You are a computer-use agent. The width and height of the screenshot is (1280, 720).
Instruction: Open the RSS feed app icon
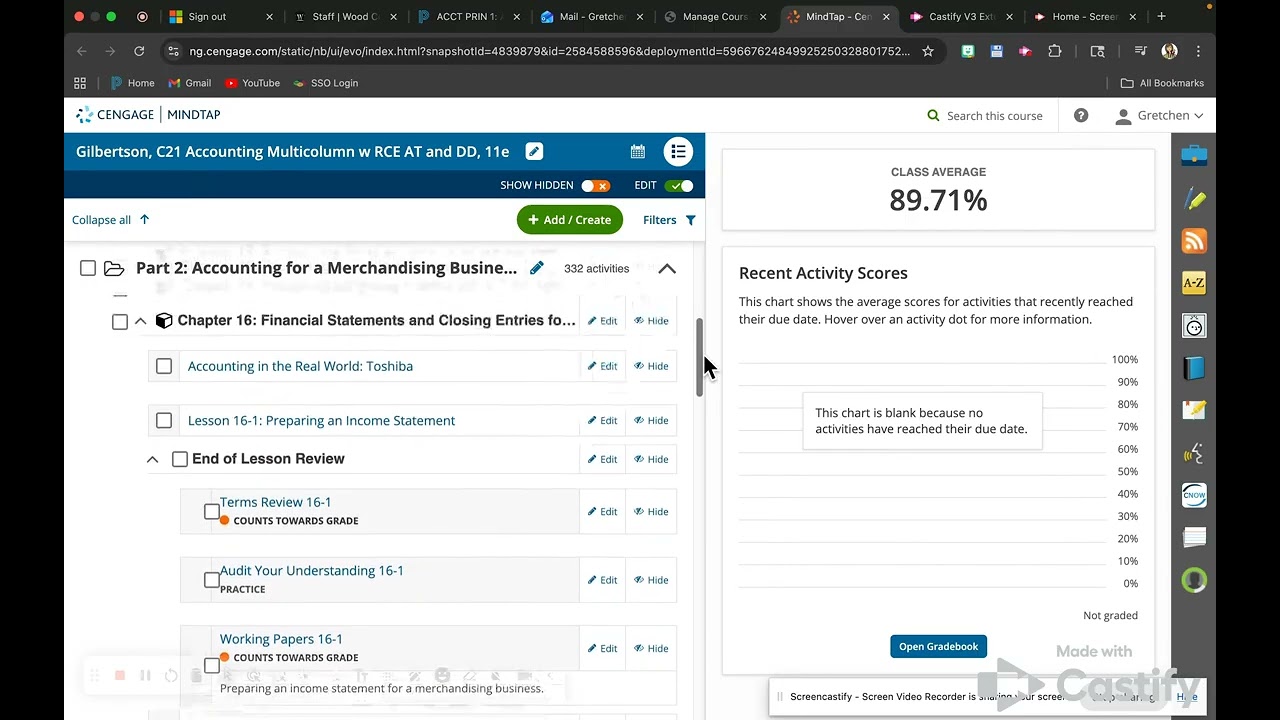(x=1194, y=241)
